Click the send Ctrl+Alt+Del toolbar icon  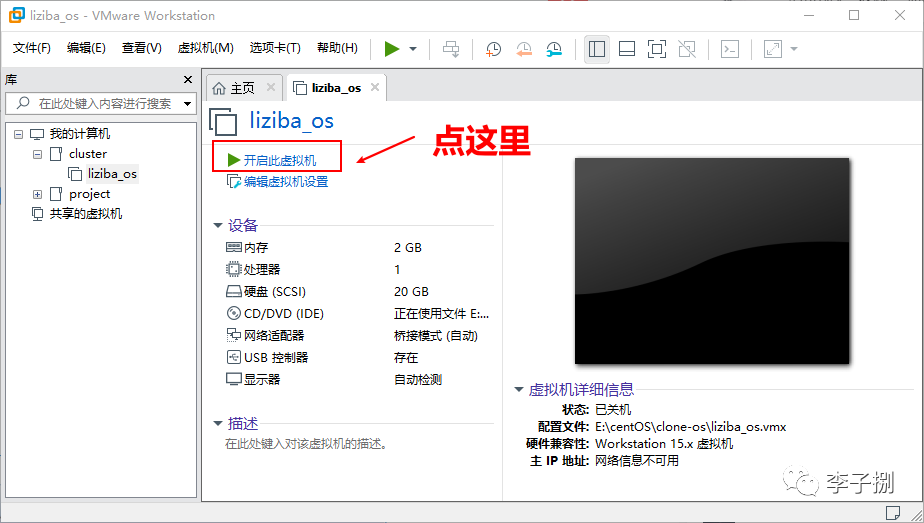pos(451,49)
